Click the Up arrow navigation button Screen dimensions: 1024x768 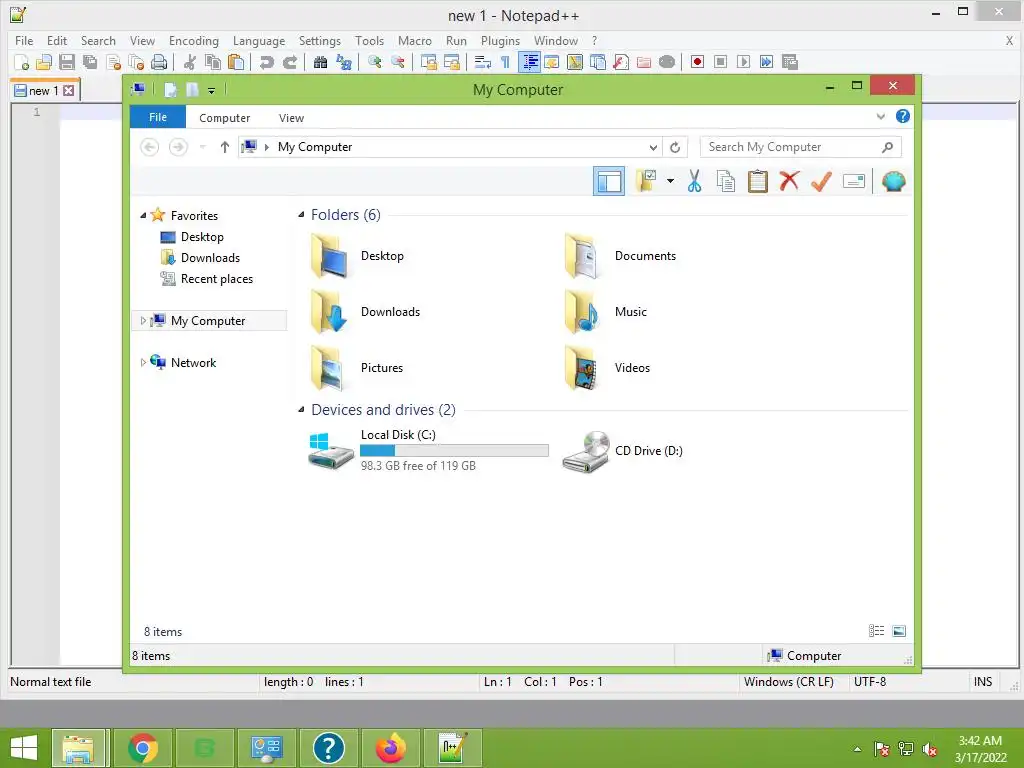click(x=225, y=147)
